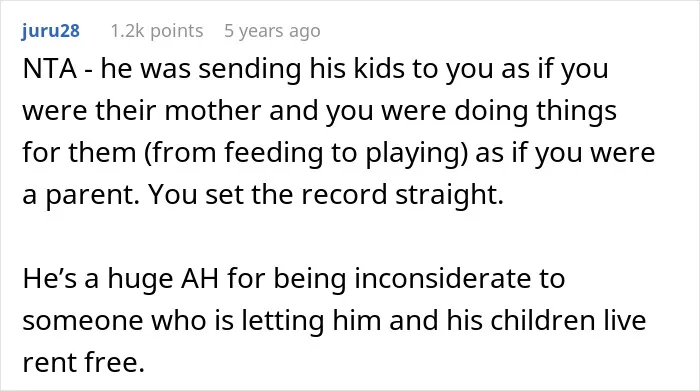The image size is (700, 391).
Task: Click the abbreviation AH in second paragraph
Action: [x=200, y=279]
